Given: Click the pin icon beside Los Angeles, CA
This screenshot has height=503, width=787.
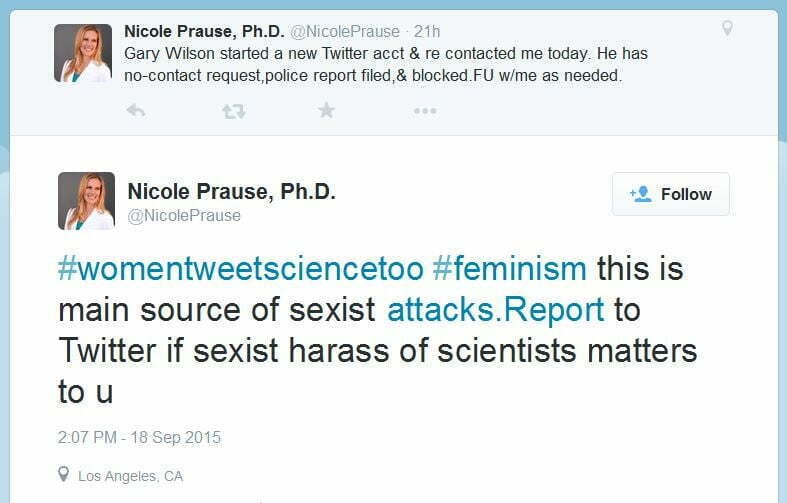Looking at the screenshot, I should [64, 475].
